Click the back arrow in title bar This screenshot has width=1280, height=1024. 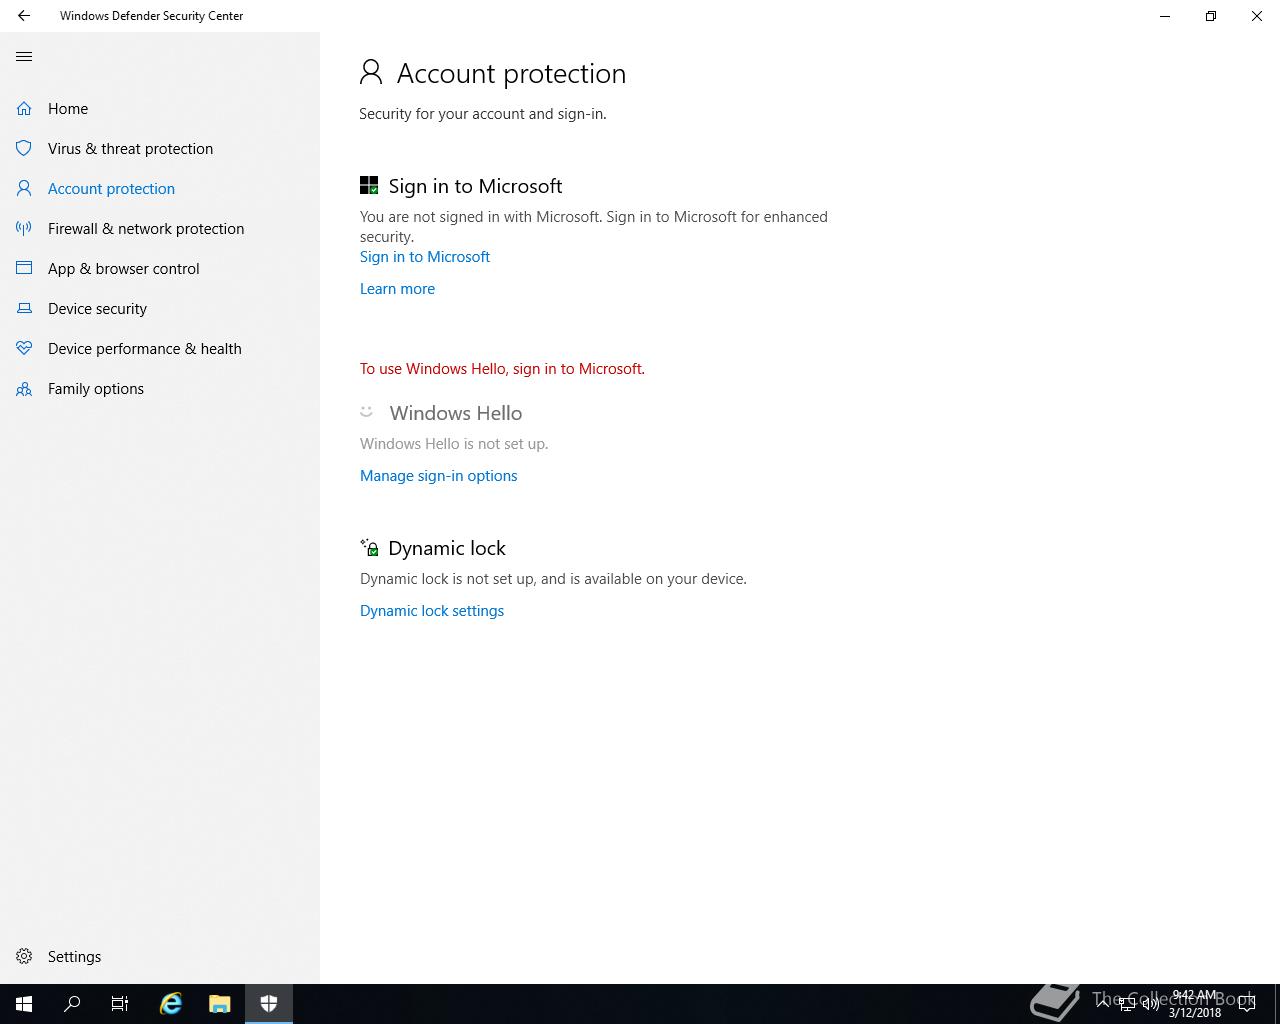click(x=24, y=16)
